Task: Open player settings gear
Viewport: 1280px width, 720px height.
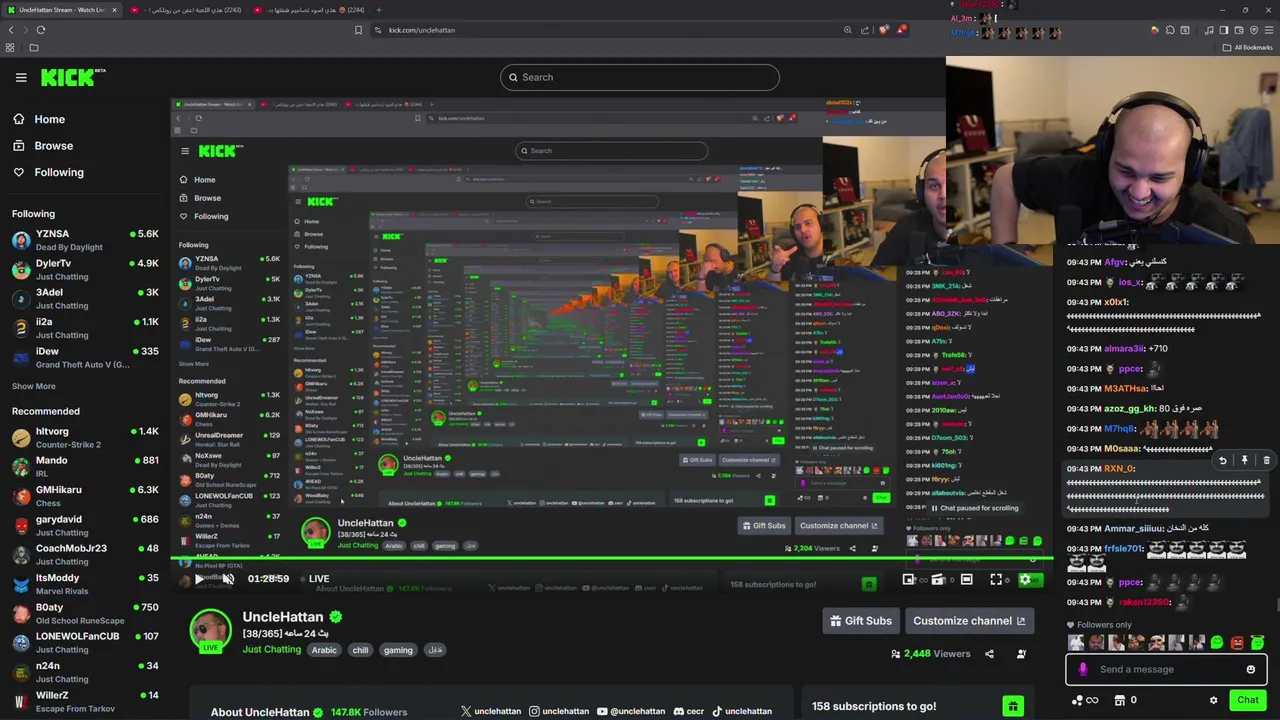Action: click(1024, 579)
